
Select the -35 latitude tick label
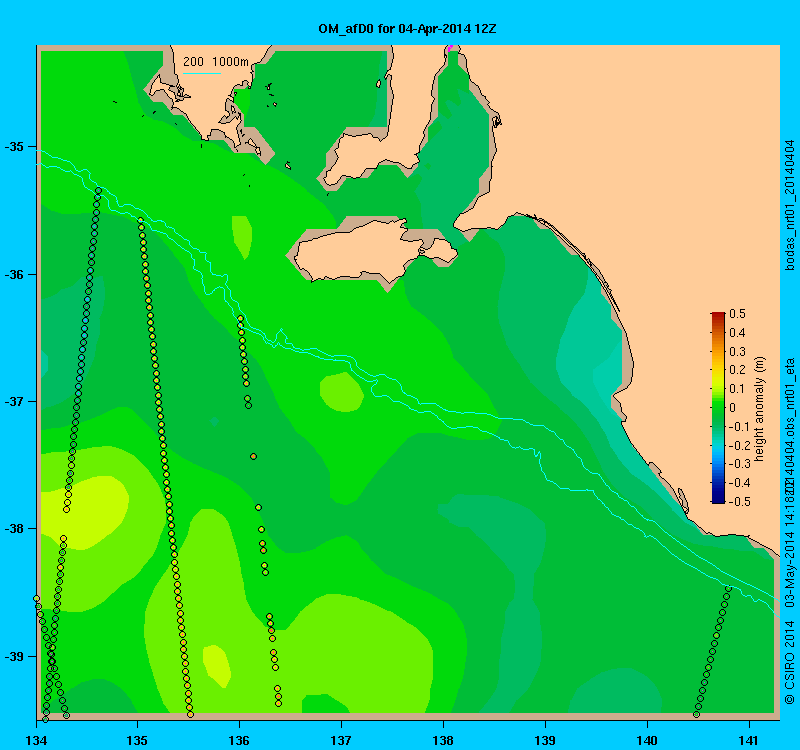(x=14, y=147)
